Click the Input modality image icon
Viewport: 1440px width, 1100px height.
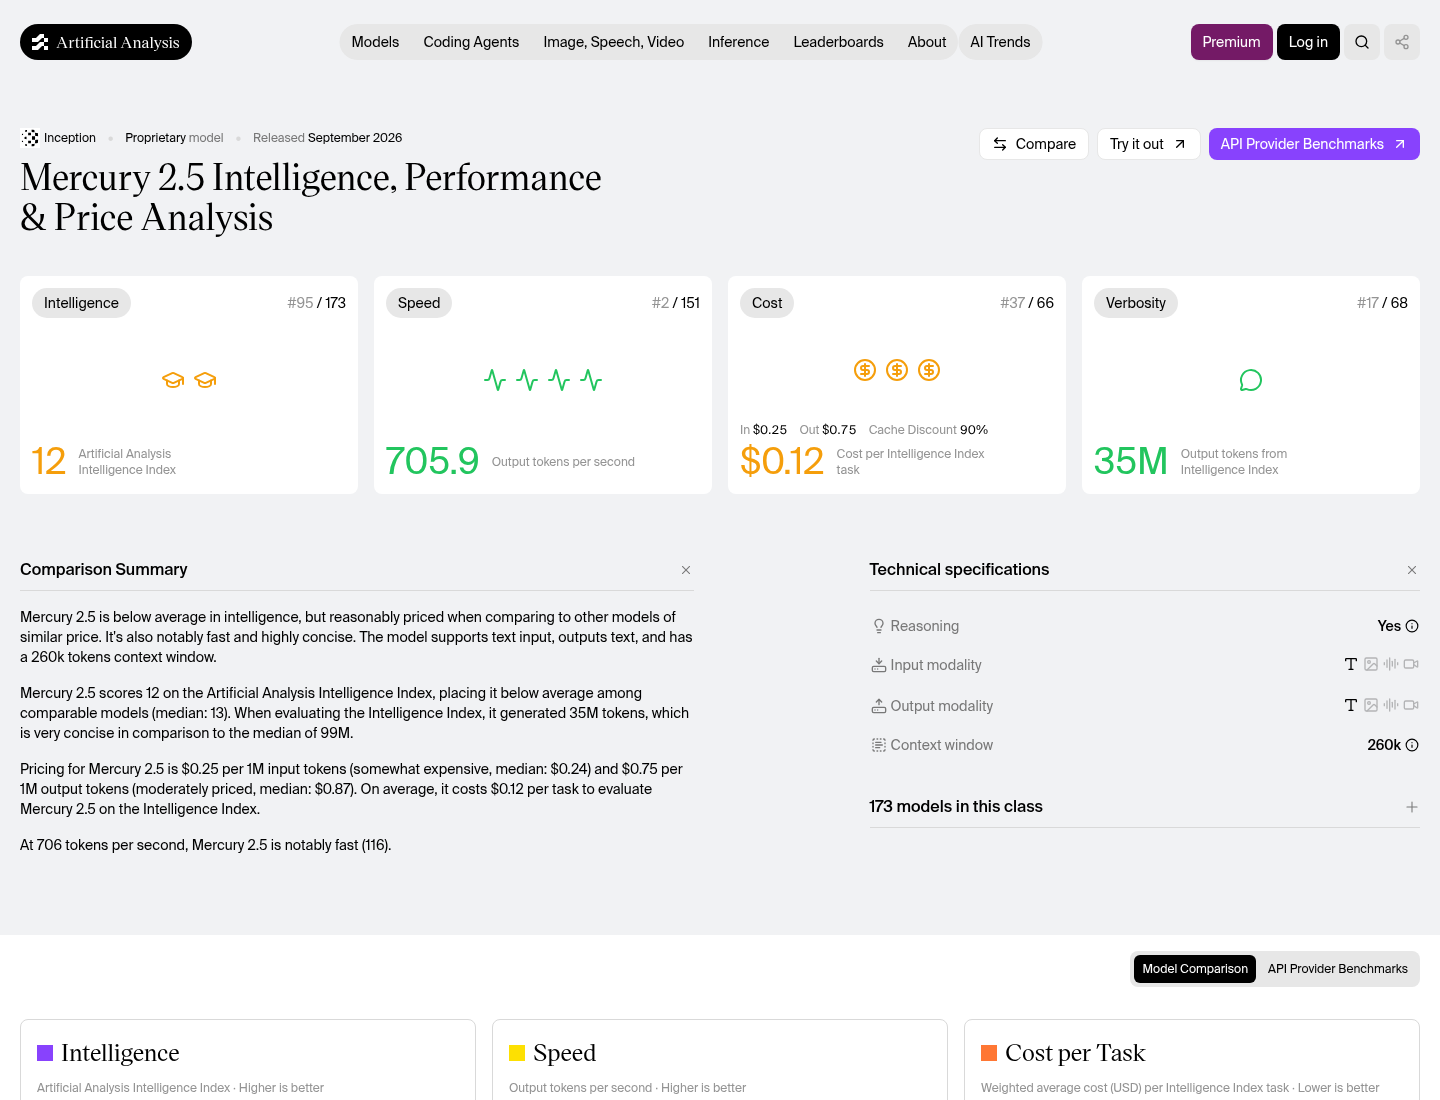pyautogui.click(x=1371, y=664)
